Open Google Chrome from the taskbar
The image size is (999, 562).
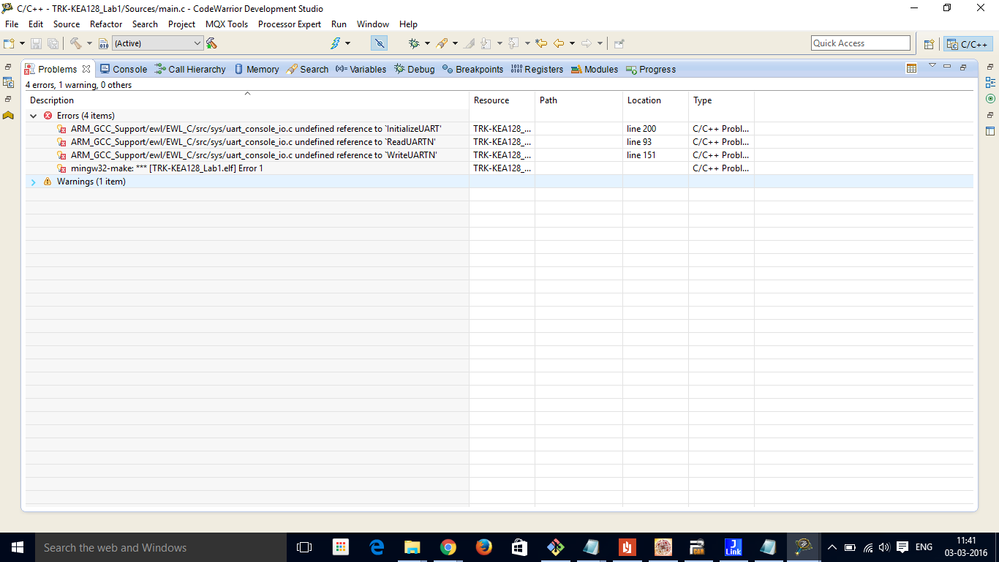[448, 547]
